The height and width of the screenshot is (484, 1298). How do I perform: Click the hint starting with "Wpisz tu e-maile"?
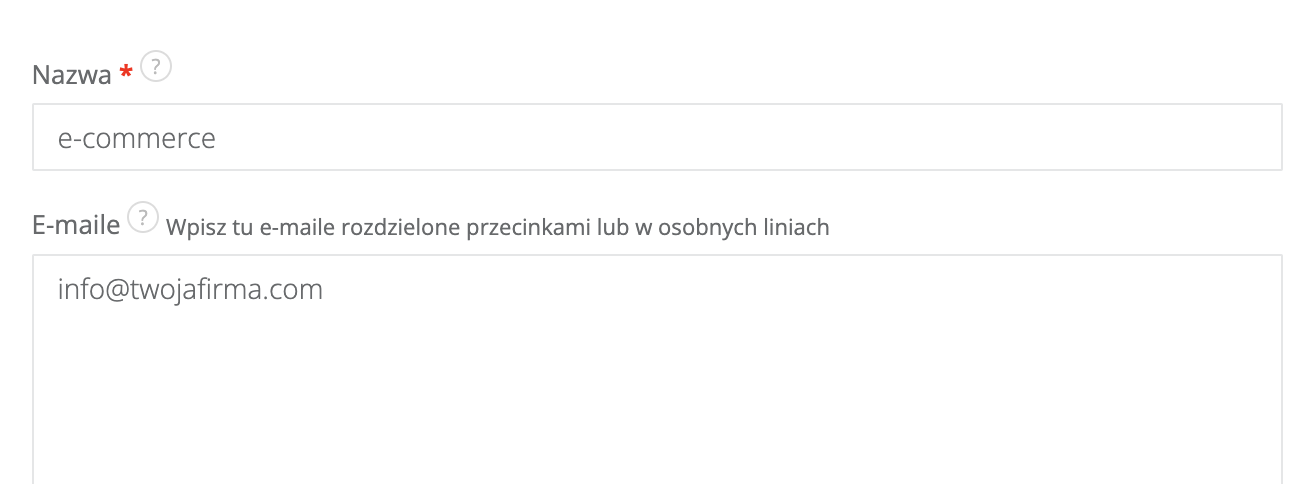(x=497, y=227)
